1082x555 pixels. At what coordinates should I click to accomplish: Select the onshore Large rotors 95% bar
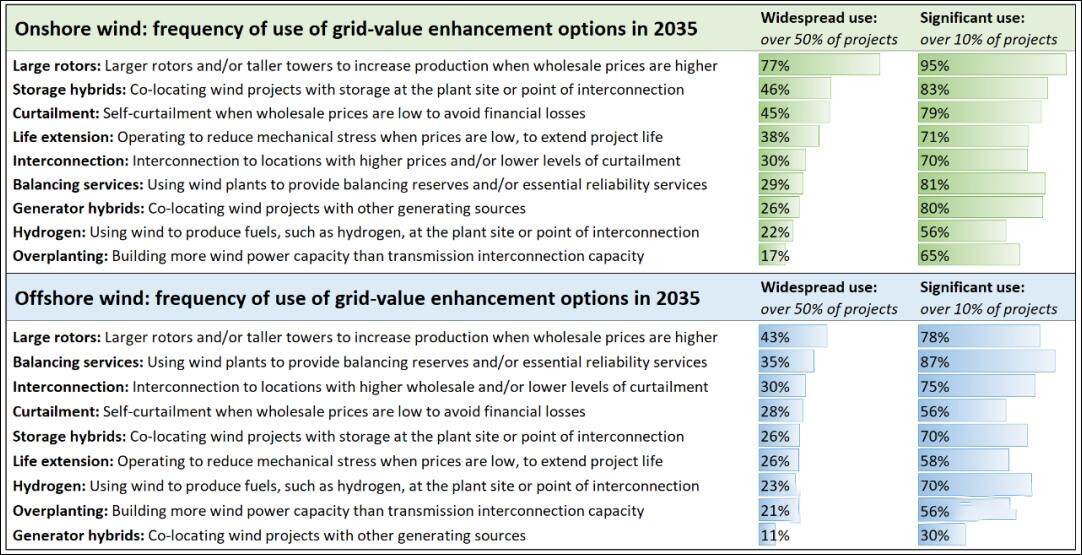click(x=992, y=65)
